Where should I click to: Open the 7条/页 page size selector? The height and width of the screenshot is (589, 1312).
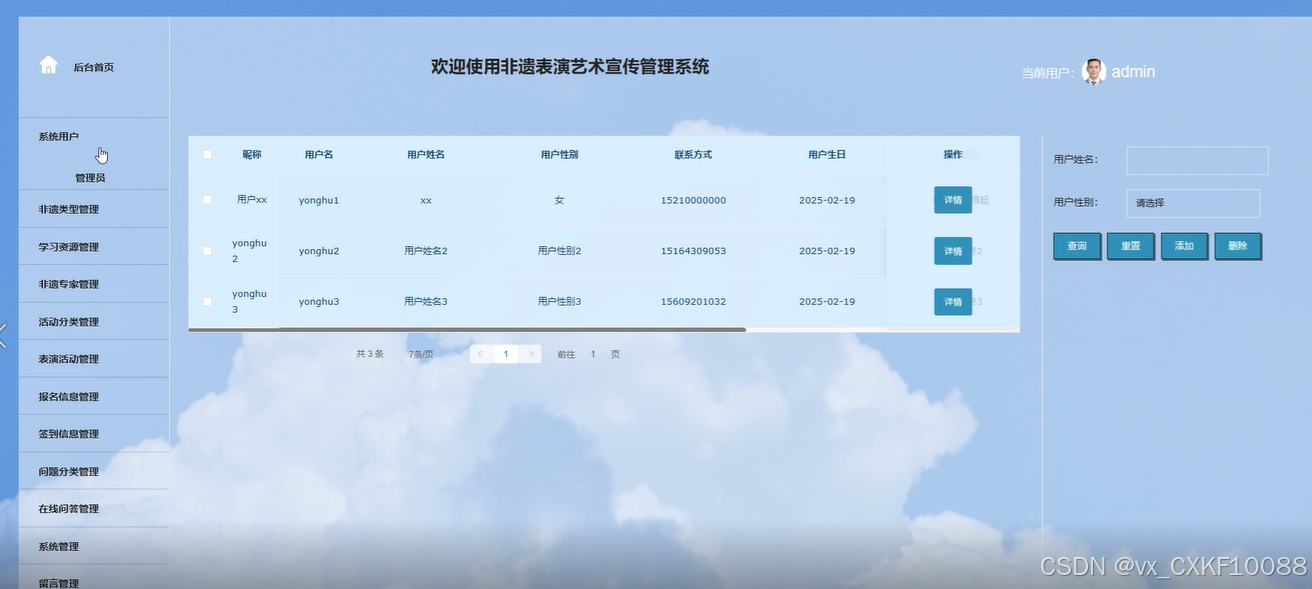420,354
